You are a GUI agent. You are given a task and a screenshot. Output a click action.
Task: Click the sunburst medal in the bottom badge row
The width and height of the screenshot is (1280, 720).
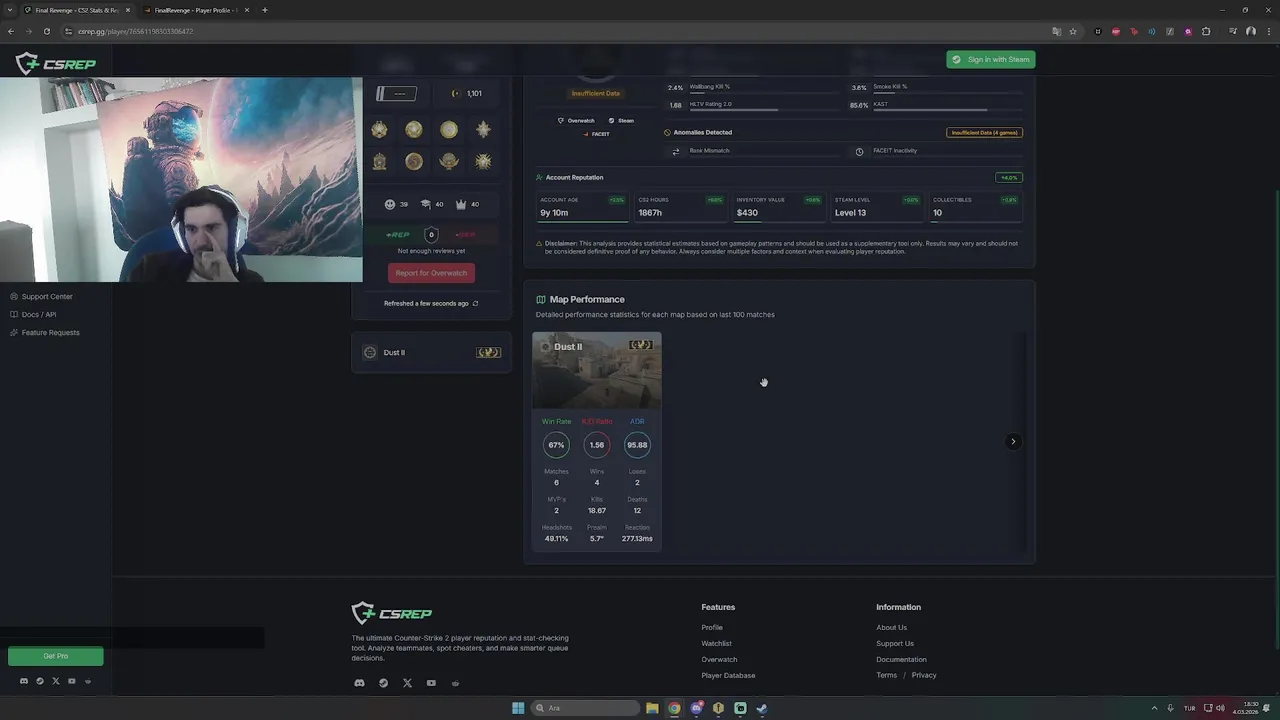pyautogui.click(x=483, y=161)
